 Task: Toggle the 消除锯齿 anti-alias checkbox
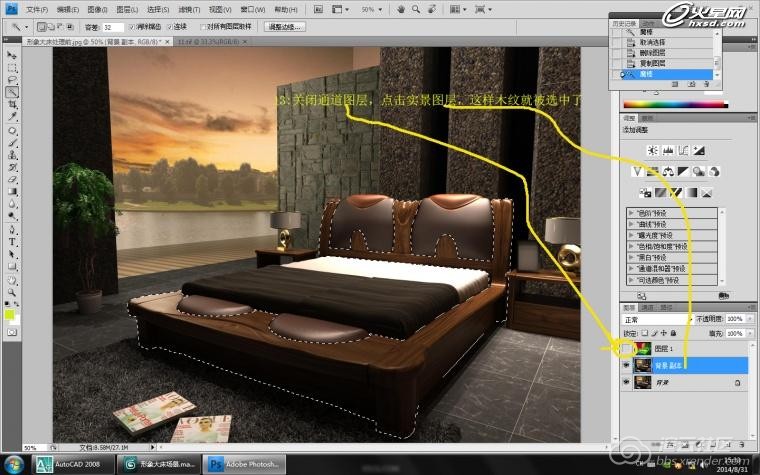click(131, 27)
